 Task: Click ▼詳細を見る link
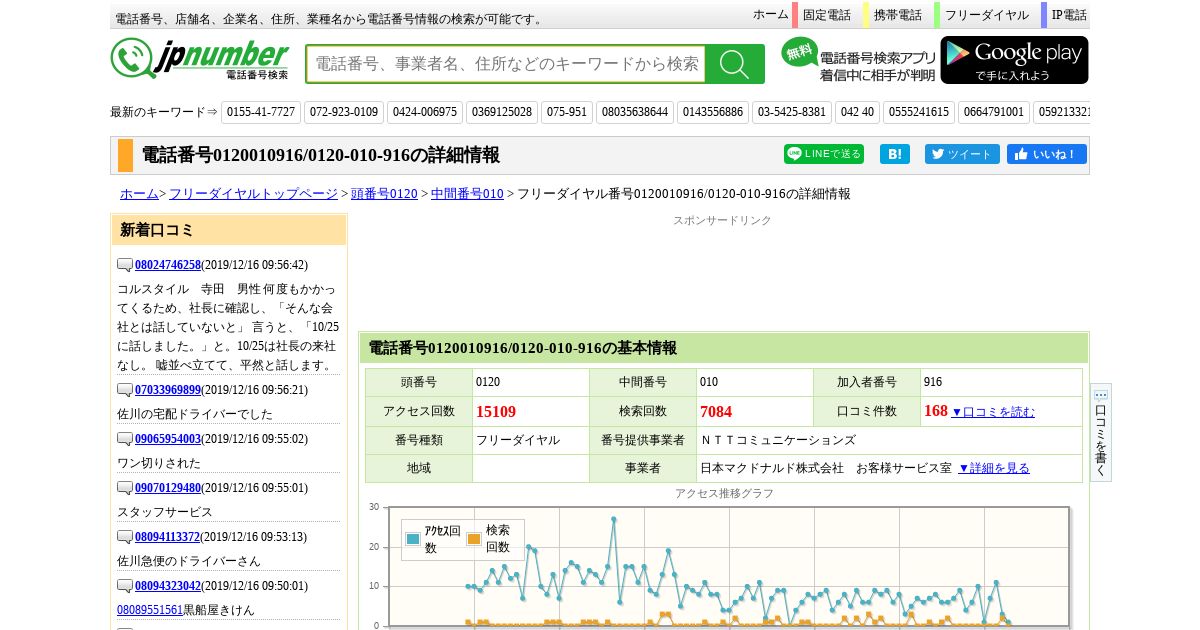click(x=994, y=468)
